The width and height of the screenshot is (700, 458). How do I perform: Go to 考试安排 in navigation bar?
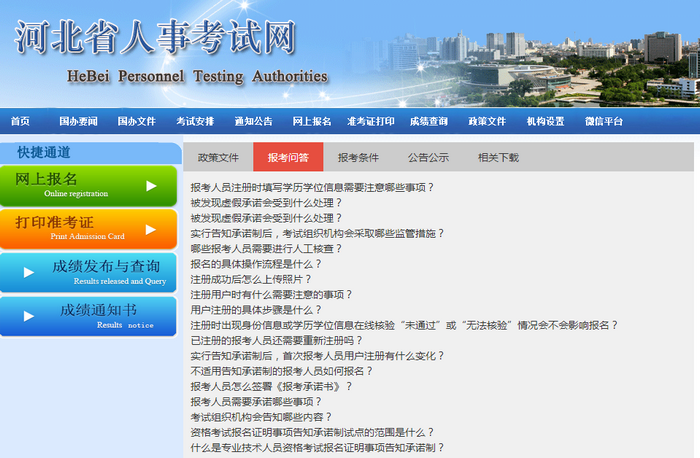(195, 121)
